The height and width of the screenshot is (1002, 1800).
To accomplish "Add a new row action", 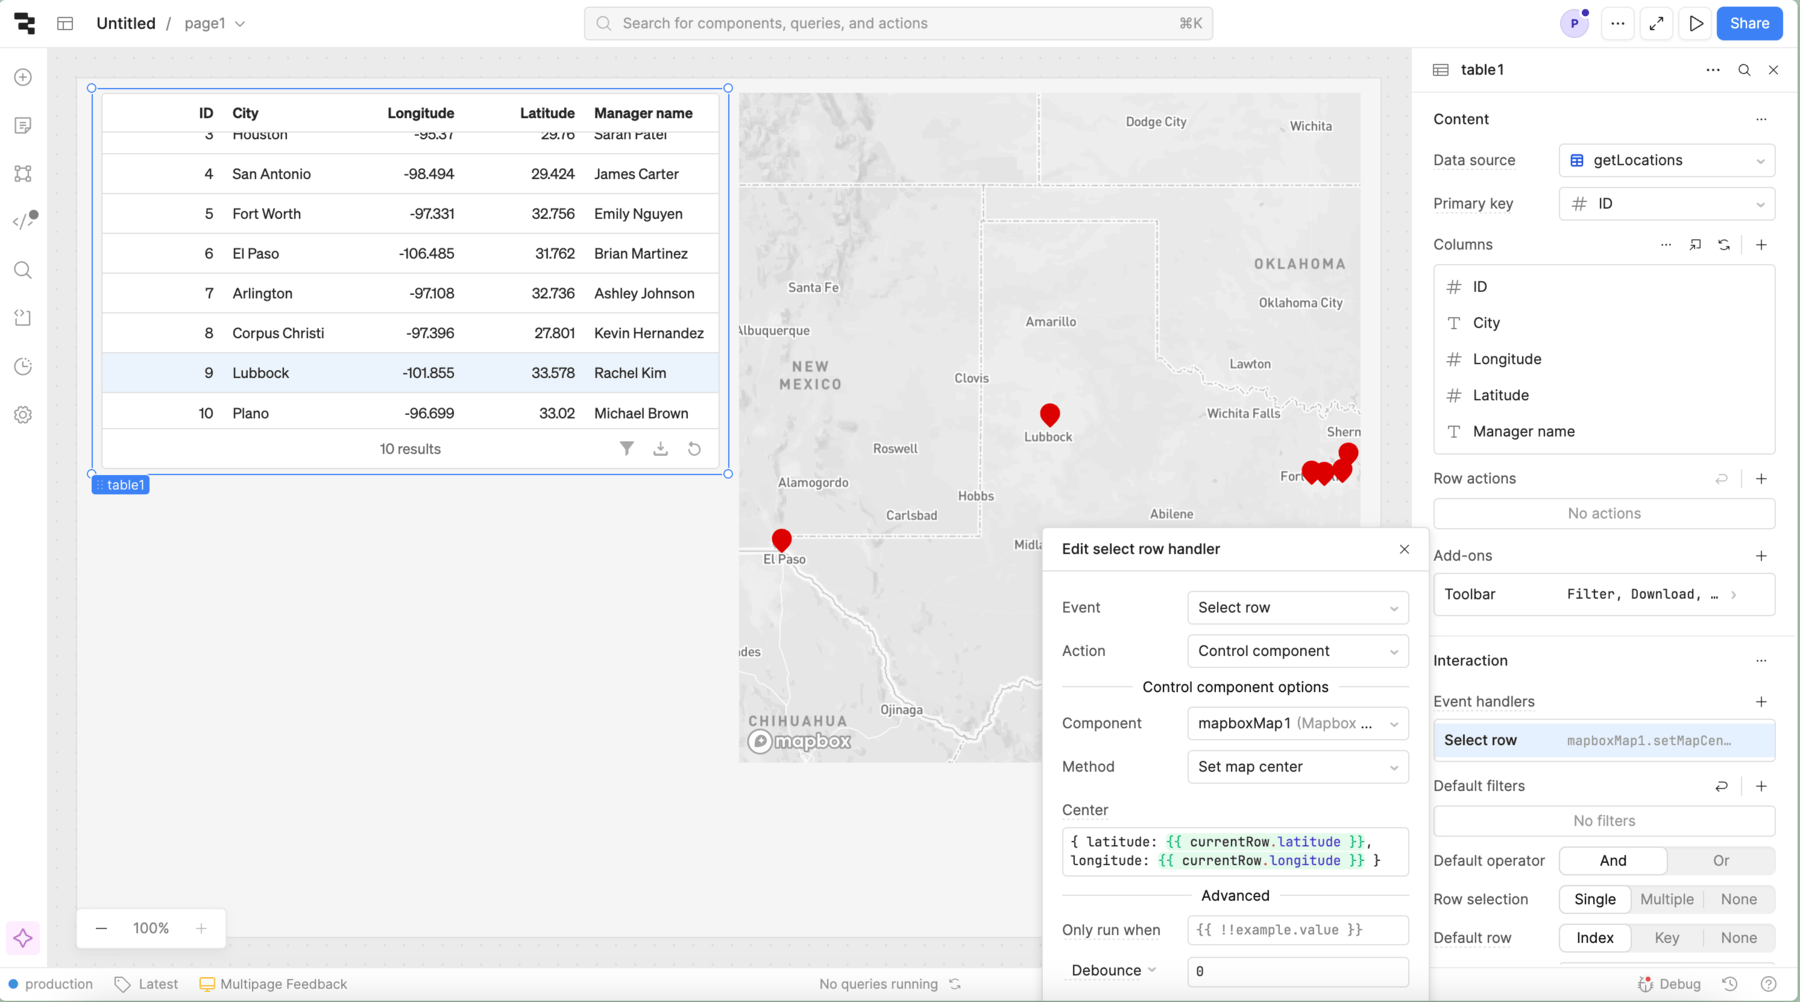I will tap(1761, 479).
